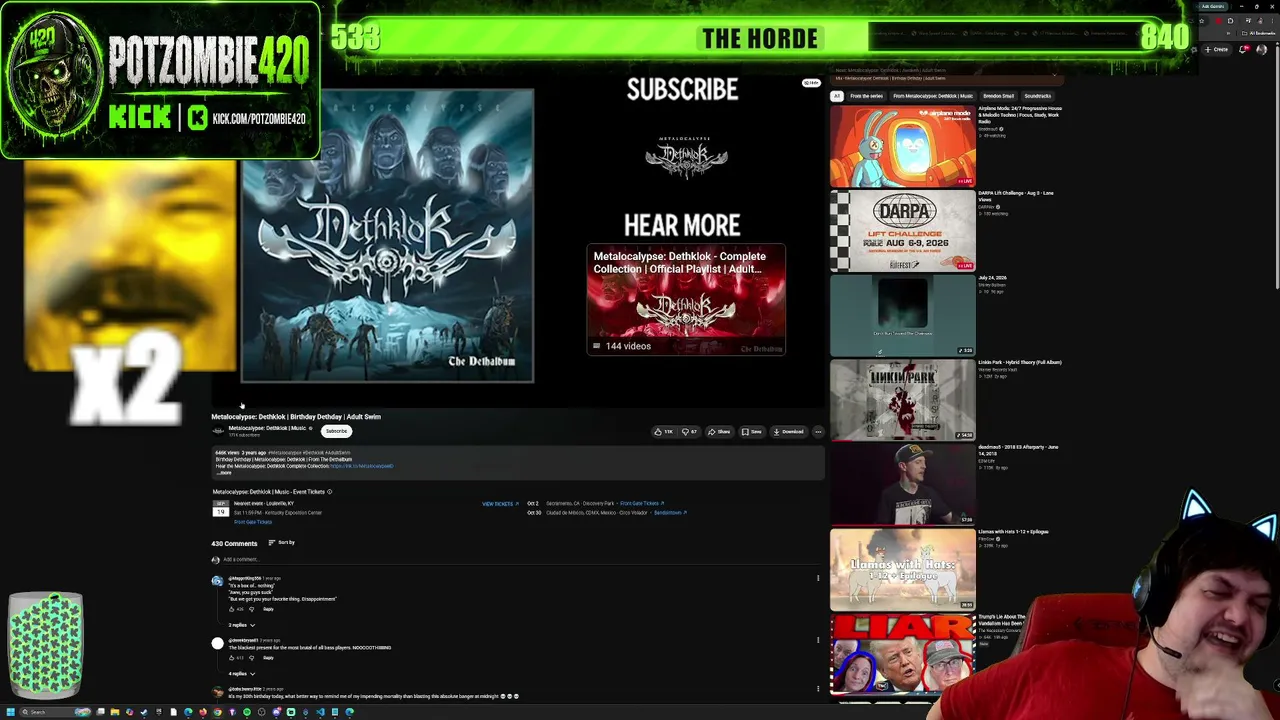
Task: Open Spotify from the taskbar
Action: click(247, 712)
